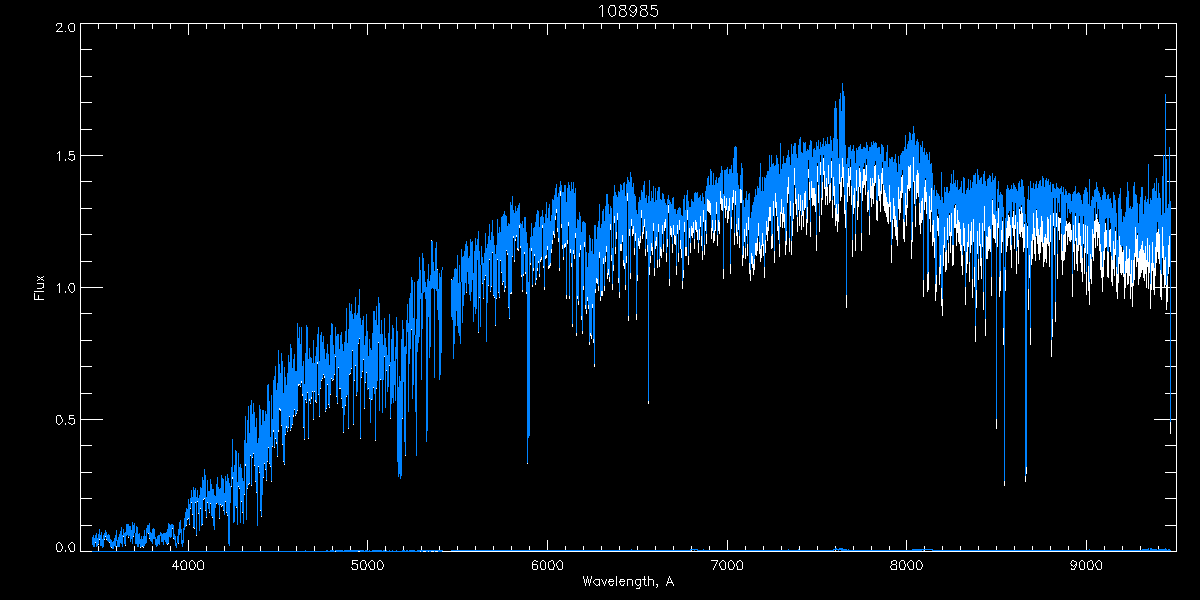
Task: Click the 5000 x-axis tick label
Action: click(368, 566)
